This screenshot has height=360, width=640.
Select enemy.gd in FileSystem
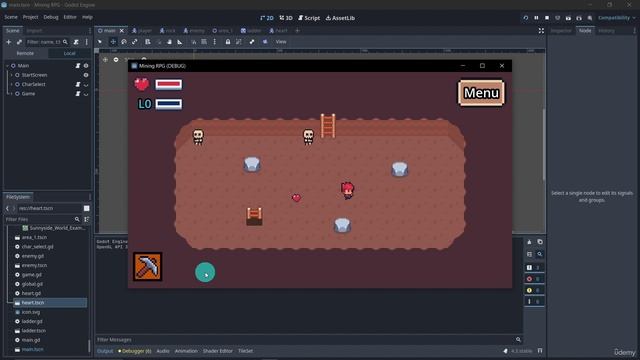pos(33,256)
